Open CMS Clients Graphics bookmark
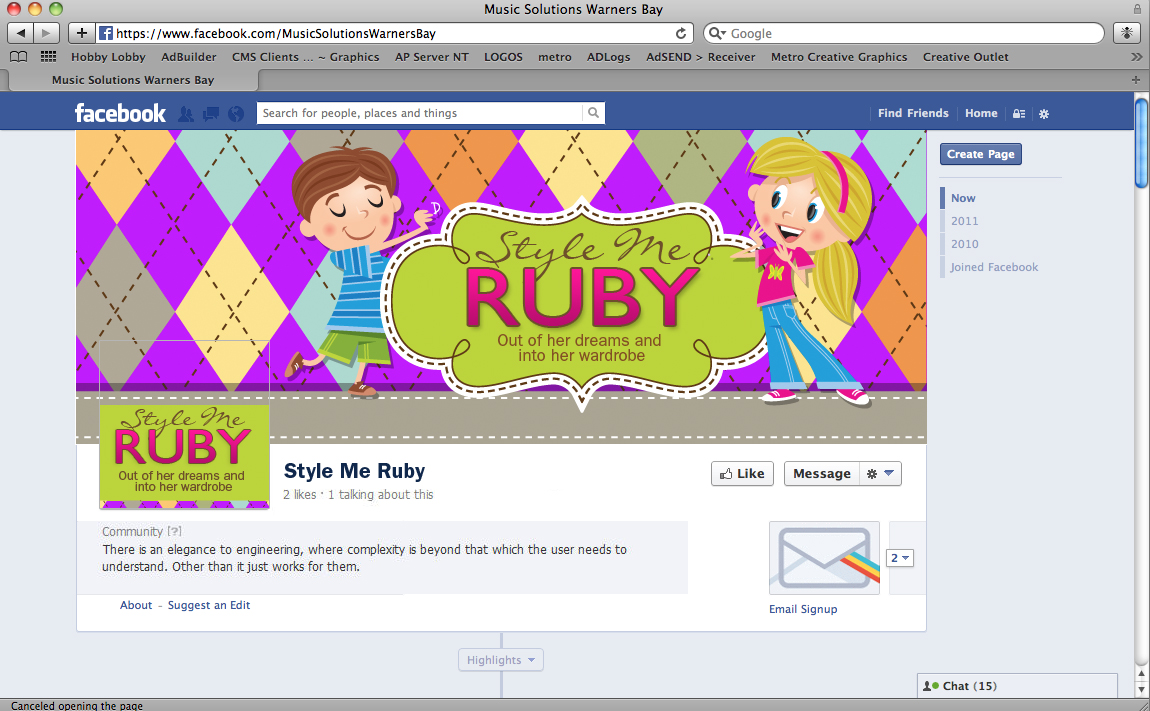 (305, 56)
